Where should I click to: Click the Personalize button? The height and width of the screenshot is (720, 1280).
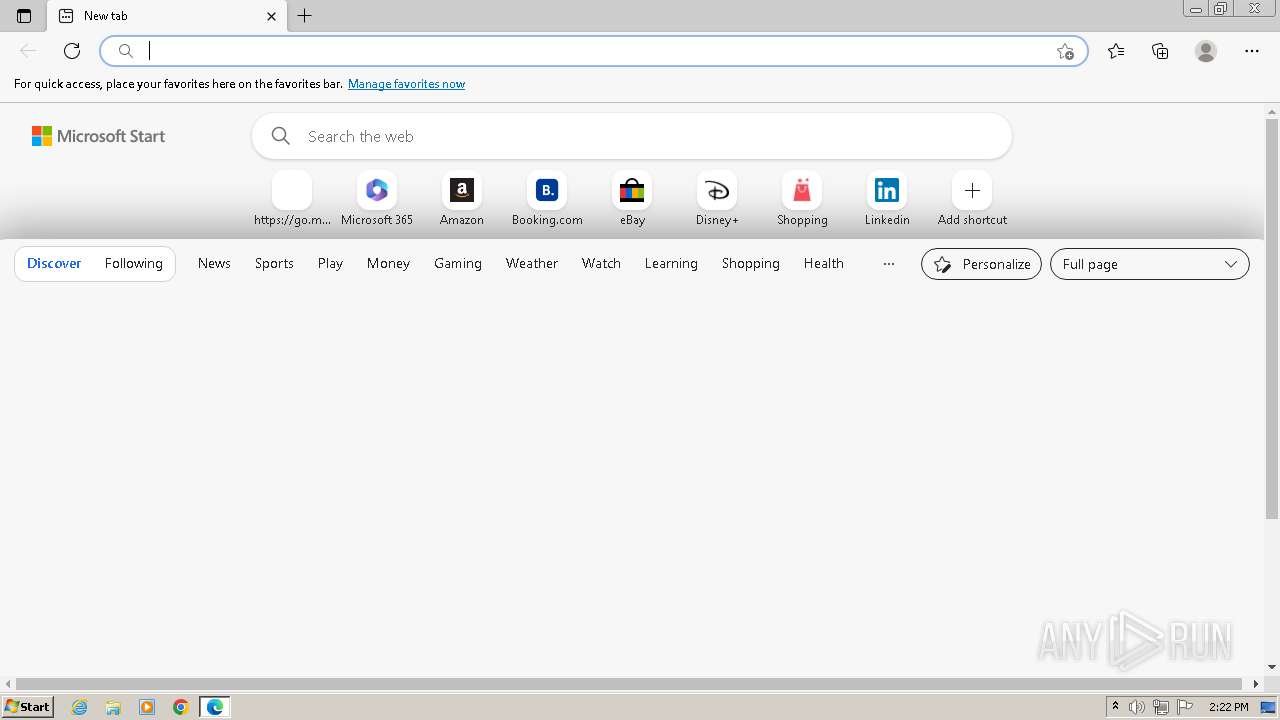981,264
